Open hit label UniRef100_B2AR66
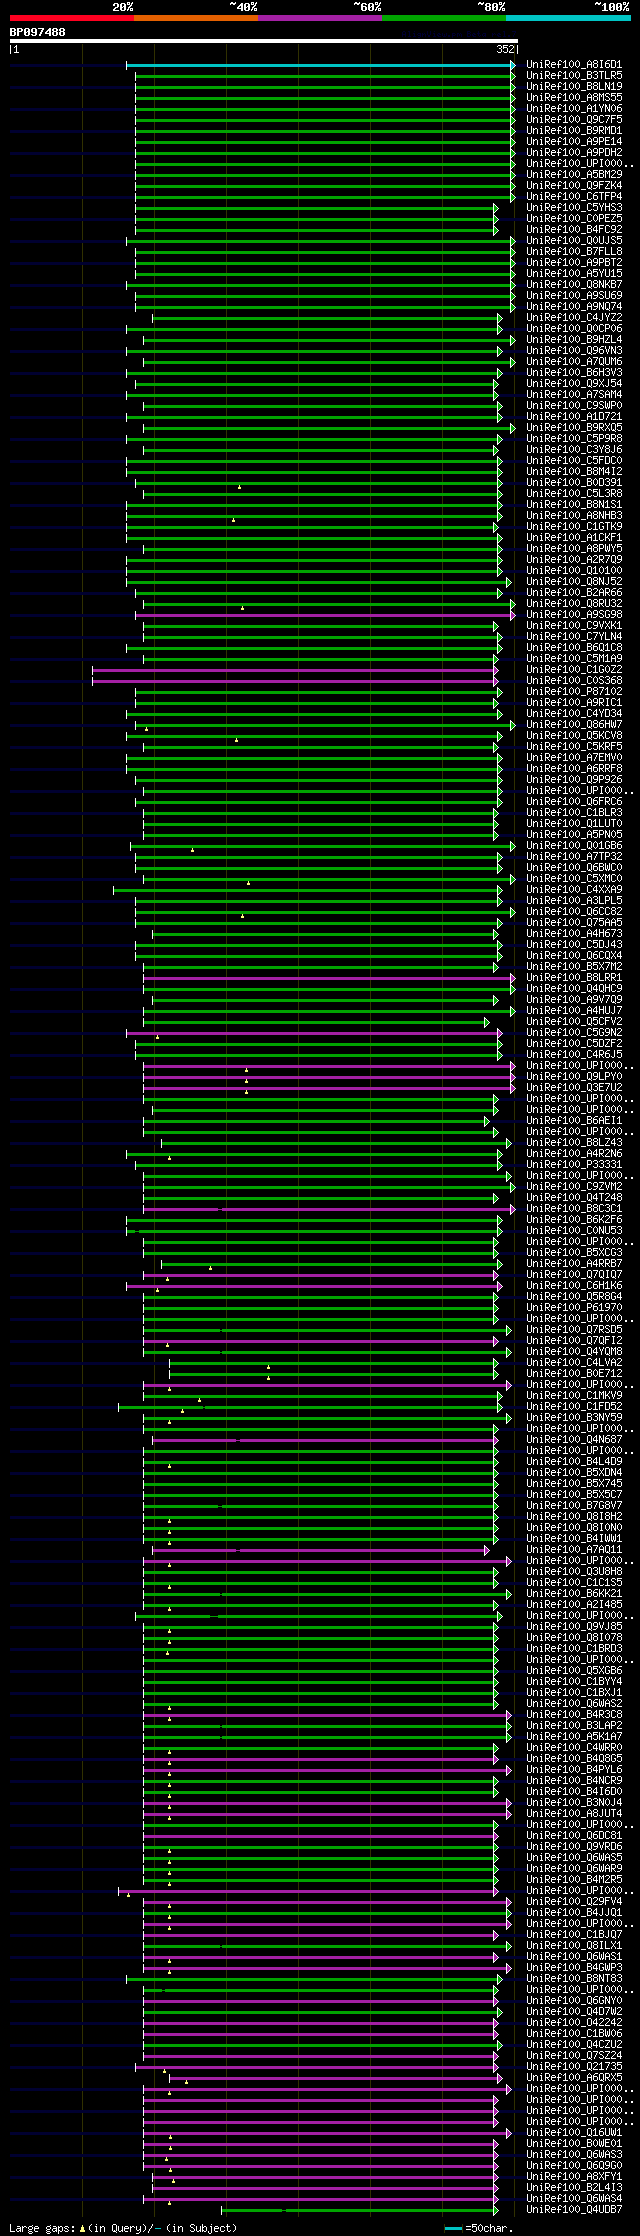The width and height of the screenshot is (640, 2236). coord(574,593)
